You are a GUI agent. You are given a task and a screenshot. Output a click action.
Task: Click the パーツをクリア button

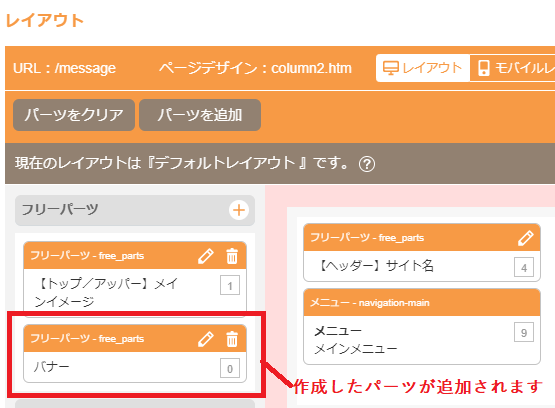click(74, 115)
